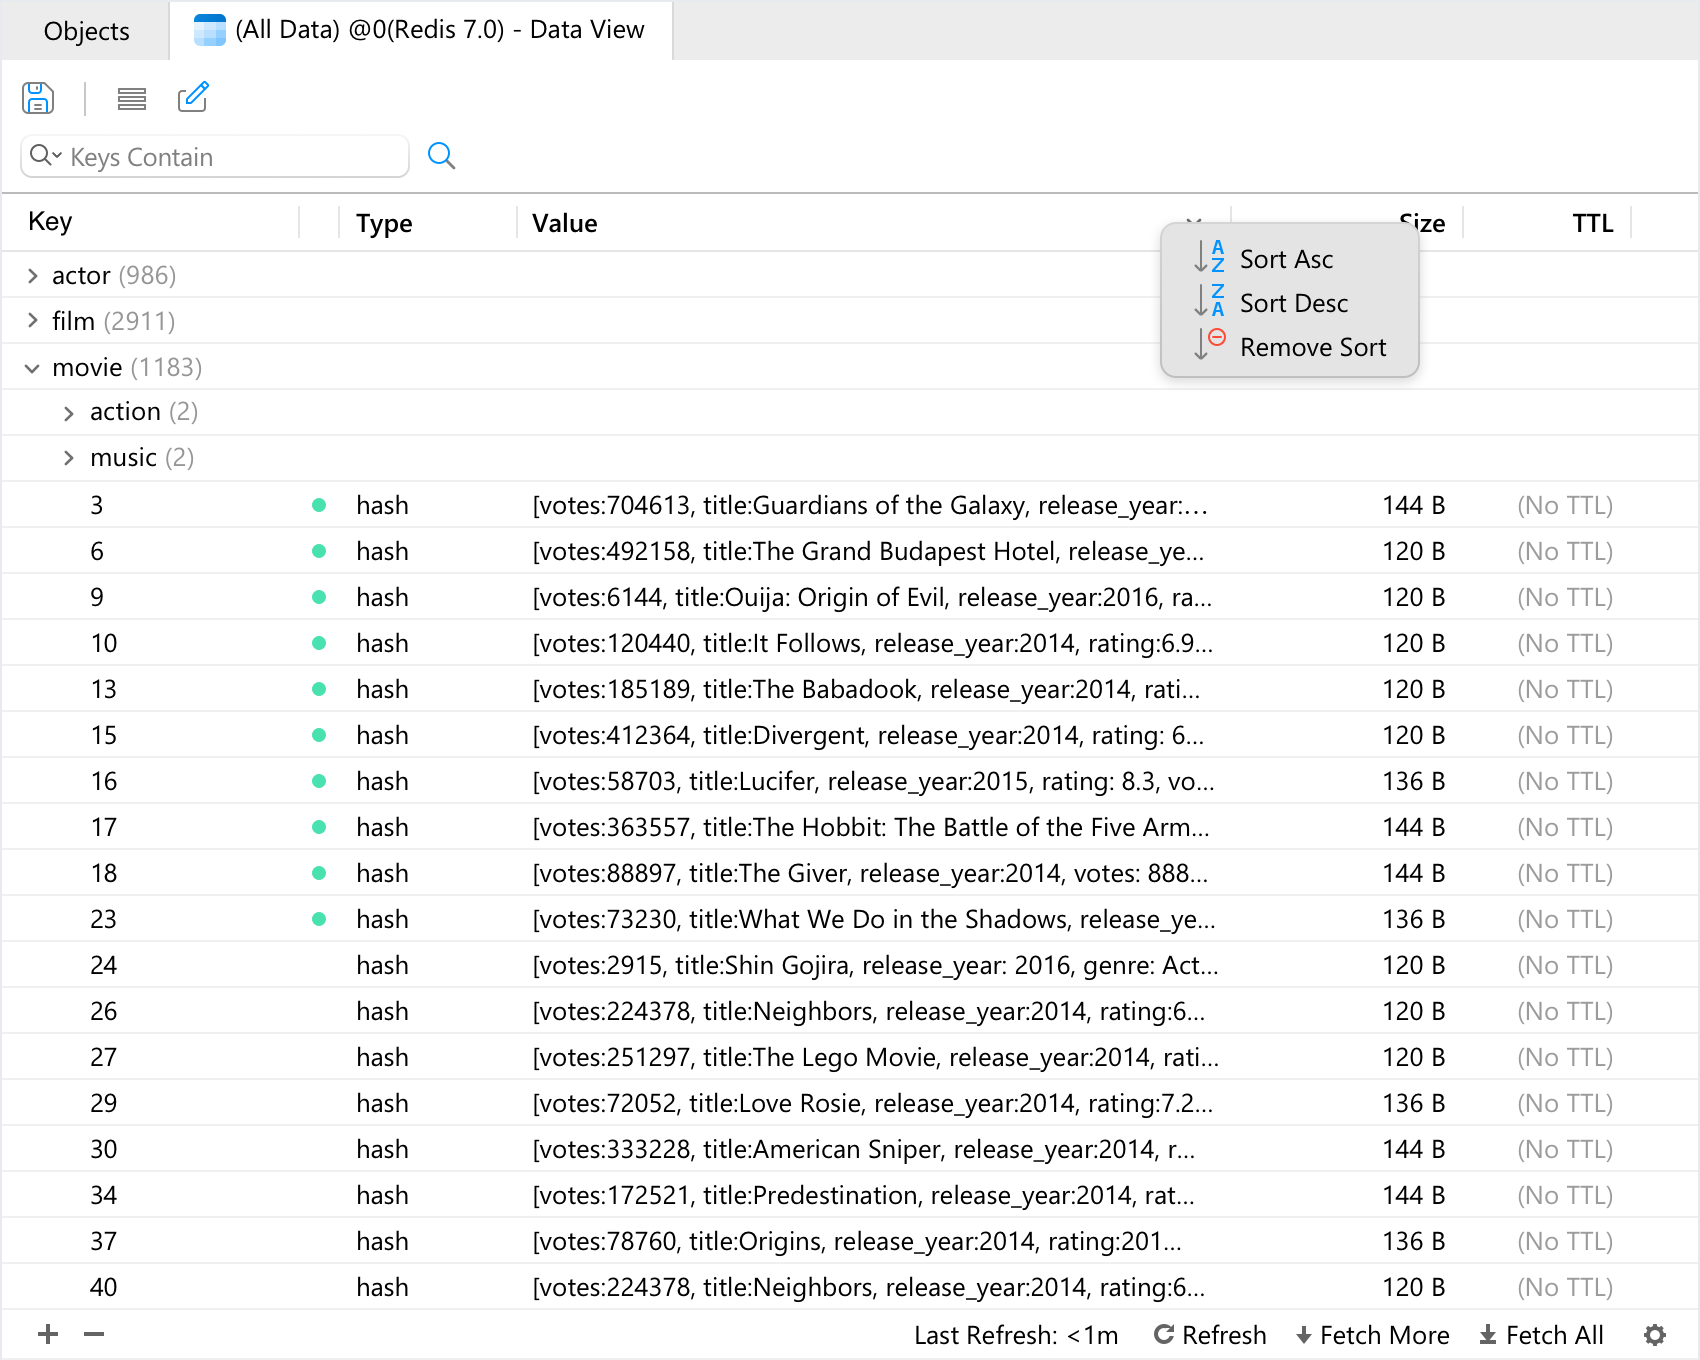Expand the film key group
The width and height of the screenshot is (1700, 1360).
[x=33, y=321]
